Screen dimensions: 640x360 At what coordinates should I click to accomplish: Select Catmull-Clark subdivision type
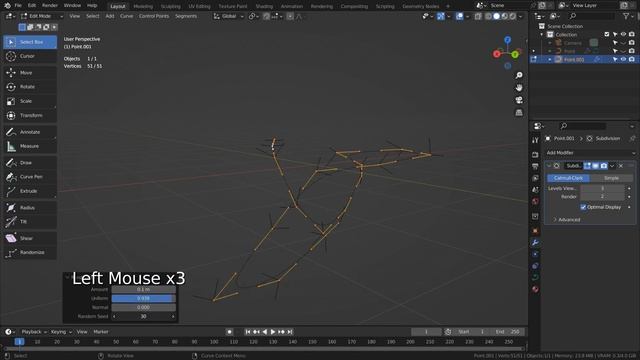[x=568, y=178]
